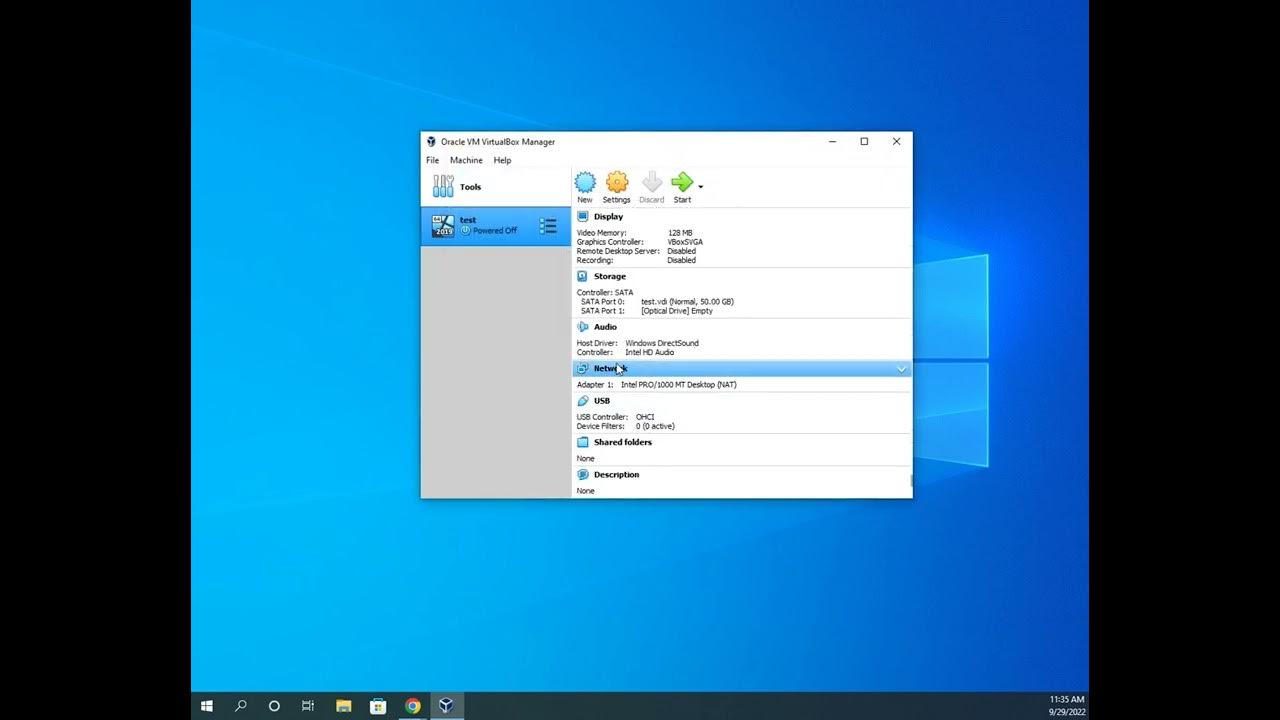Open the Machine menu
1280x720 pixels.
[466, 160]
